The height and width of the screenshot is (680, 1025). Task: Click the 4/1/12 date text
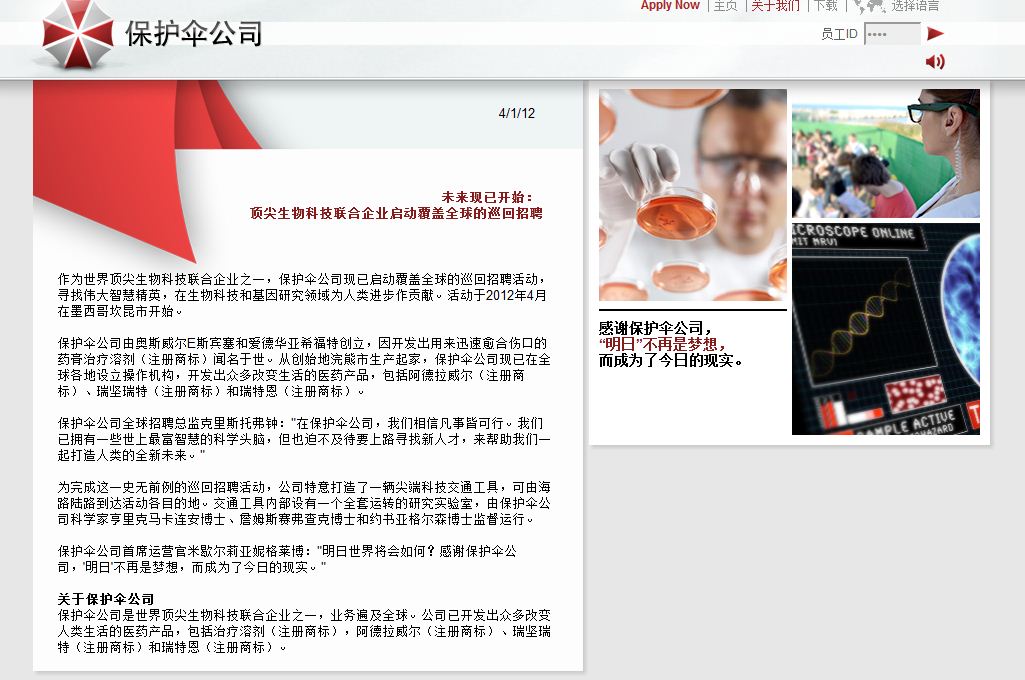[x=517, y=113]
